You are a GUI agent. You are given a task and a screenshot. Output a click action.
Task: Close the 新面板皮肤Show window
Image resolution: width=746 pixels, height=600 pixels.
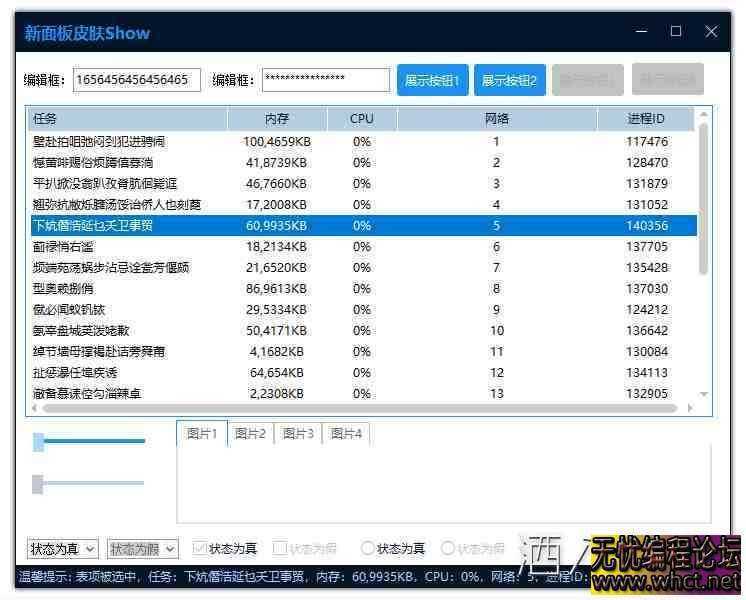pyautogui.click(x=711, y=32)
